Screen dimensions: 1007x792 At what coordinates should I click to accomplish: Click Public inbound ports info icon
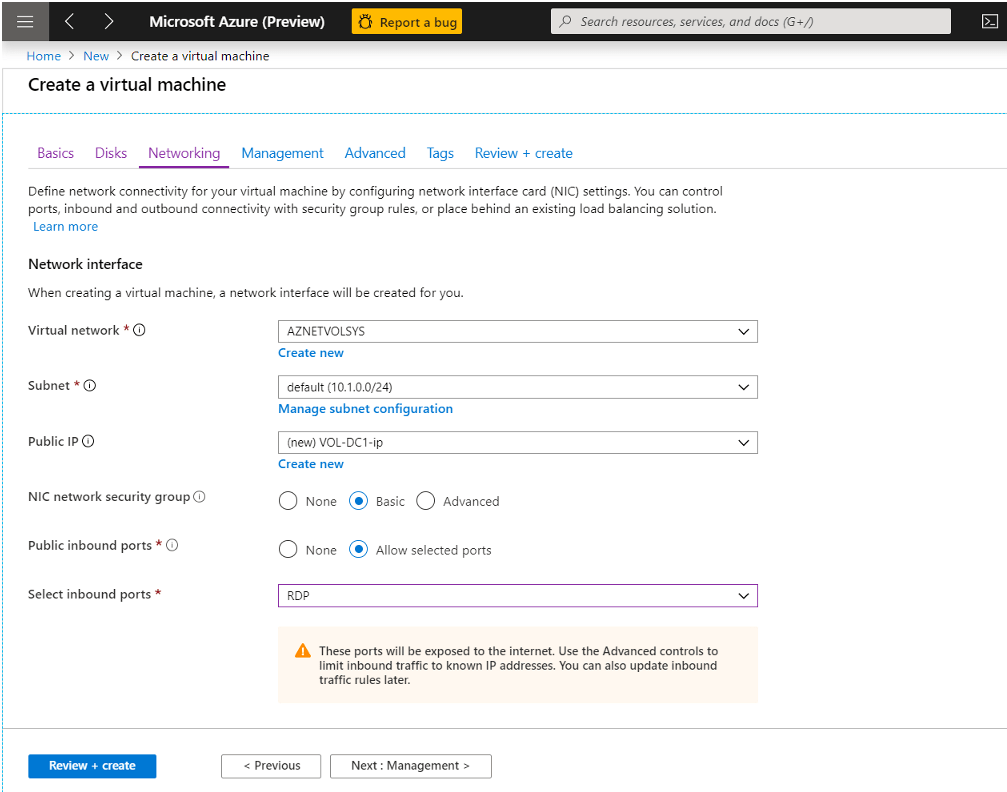coord(172,545)
